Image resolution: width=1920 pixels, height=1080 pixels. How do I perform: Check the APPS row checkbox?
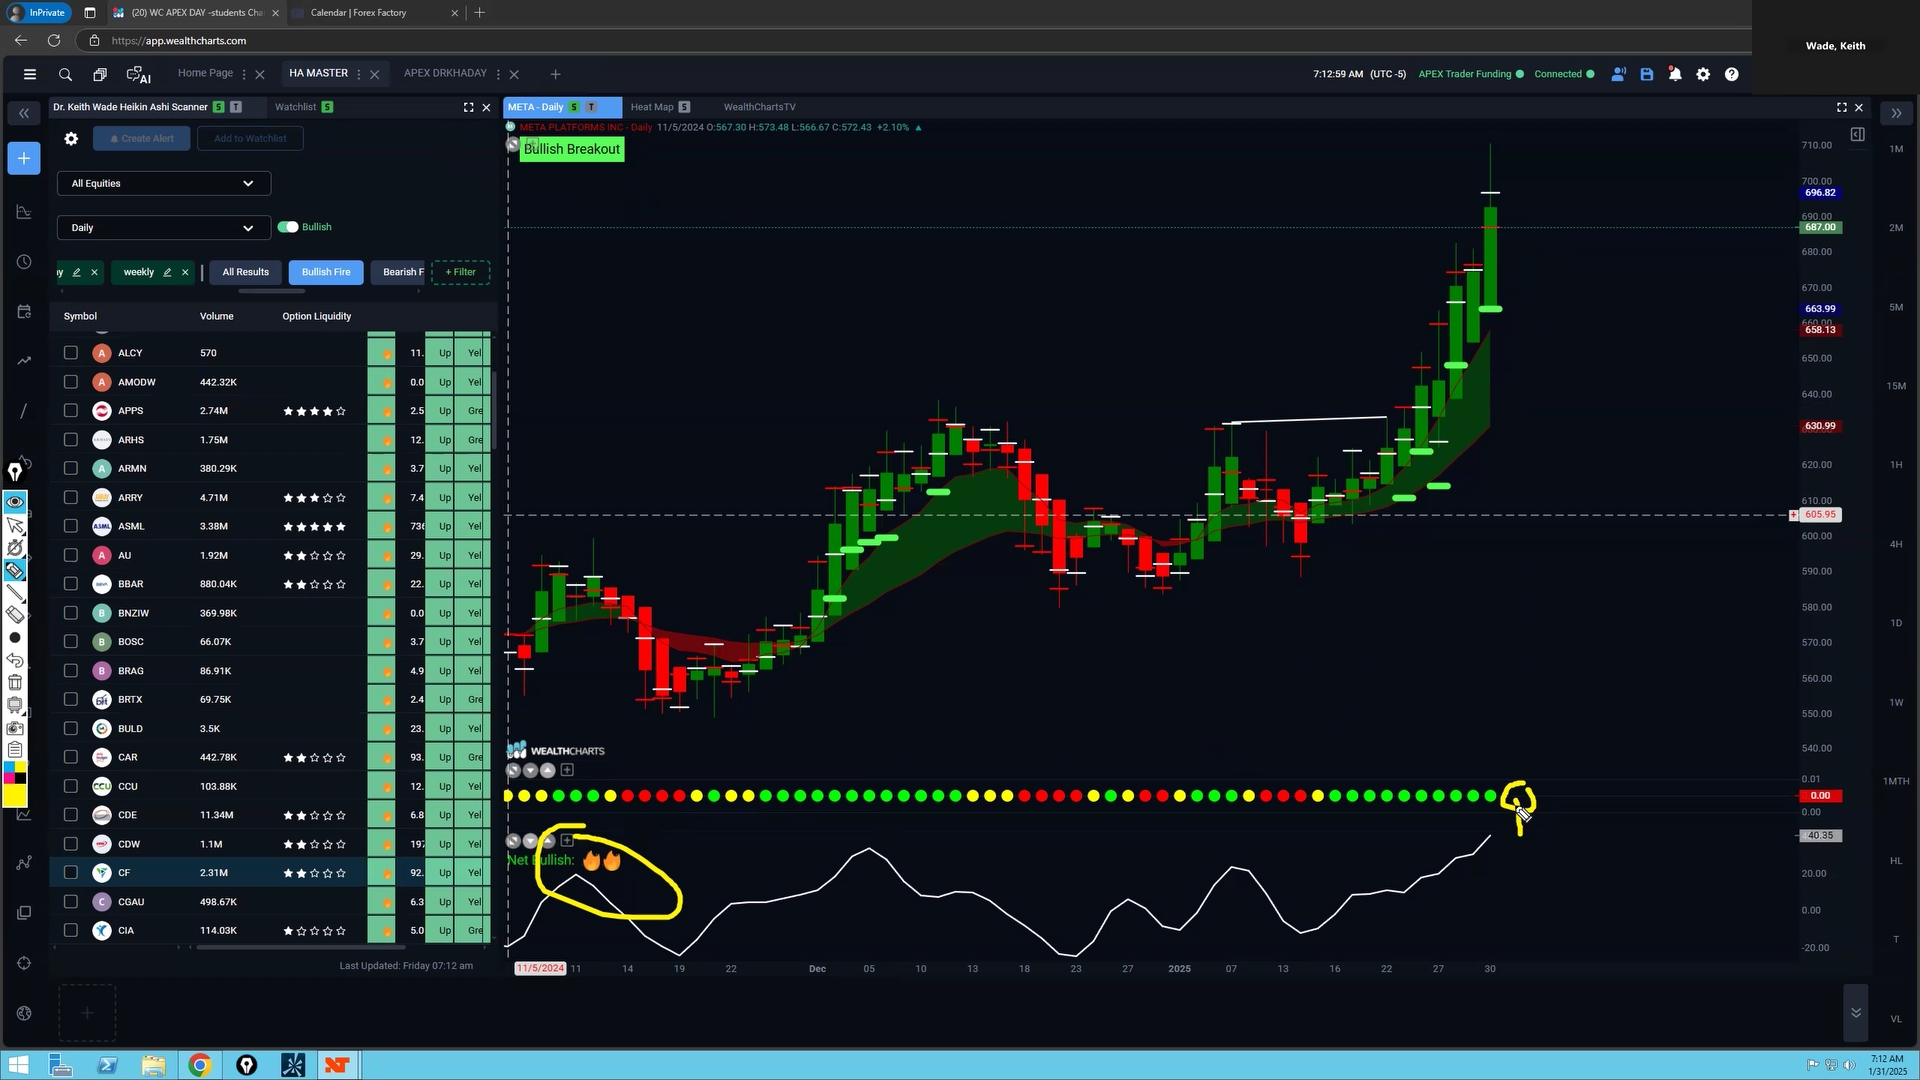70,410
